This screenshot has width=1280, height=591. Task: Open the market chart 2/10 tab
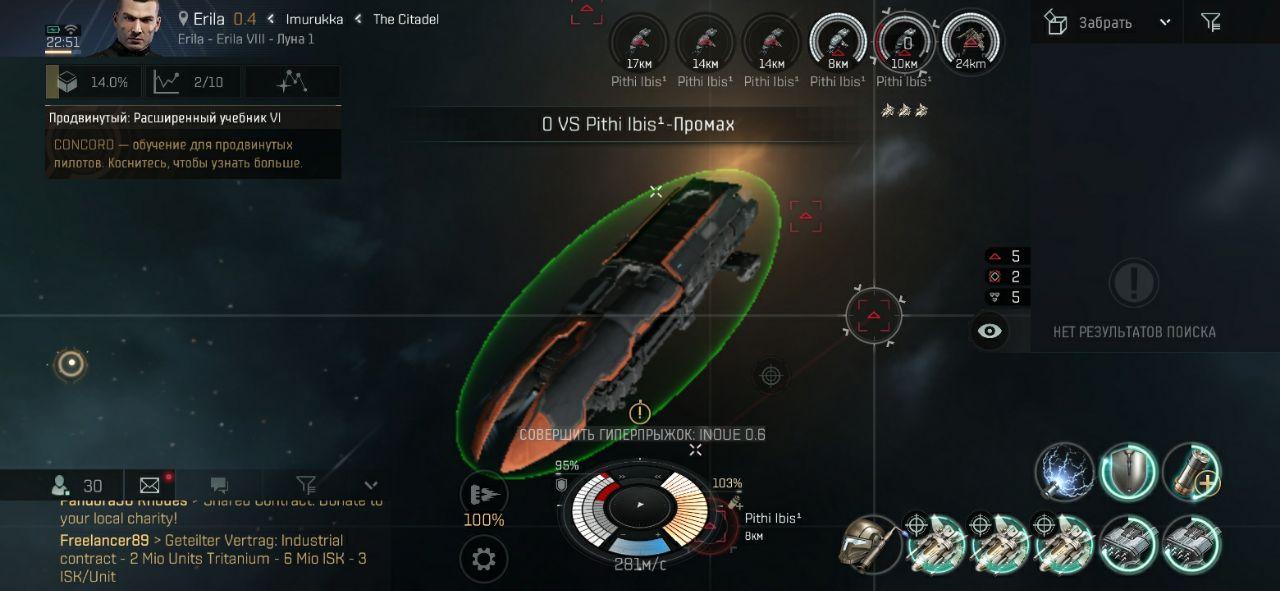(193, 82)
